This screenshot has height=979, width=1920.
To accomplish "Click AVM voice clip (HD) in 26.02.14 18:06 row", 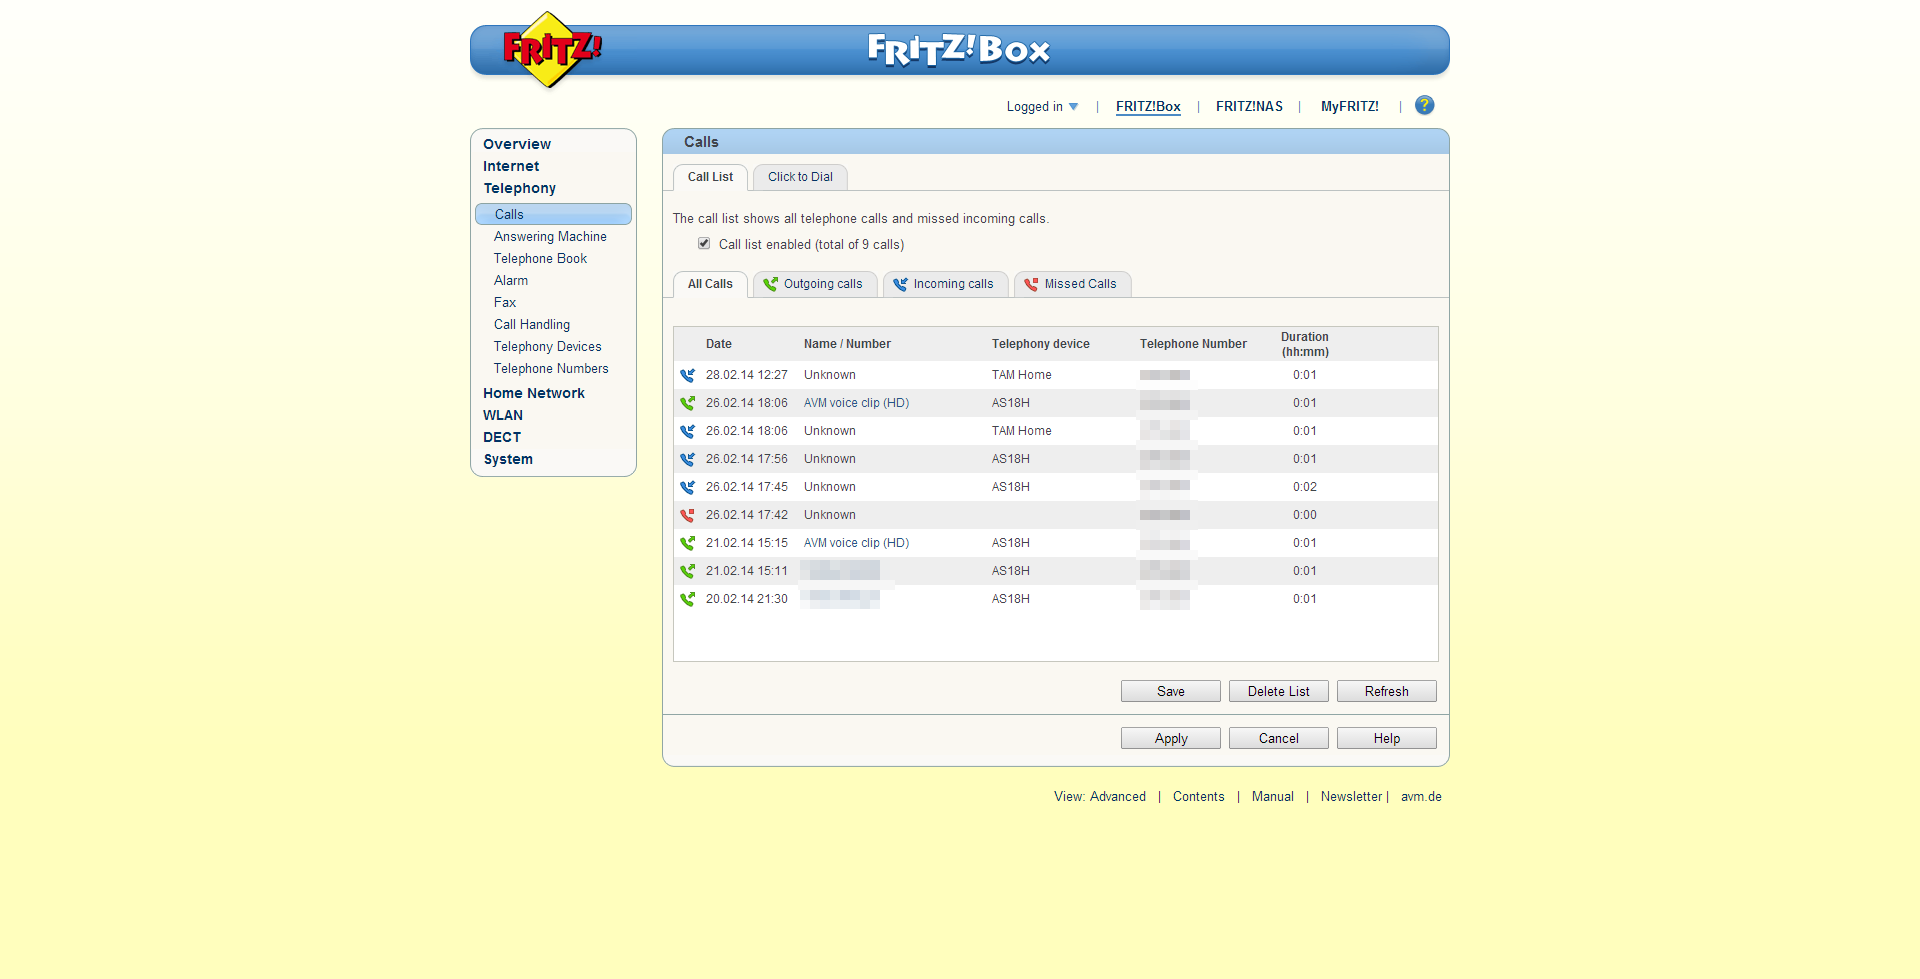I will click(856, 403).
